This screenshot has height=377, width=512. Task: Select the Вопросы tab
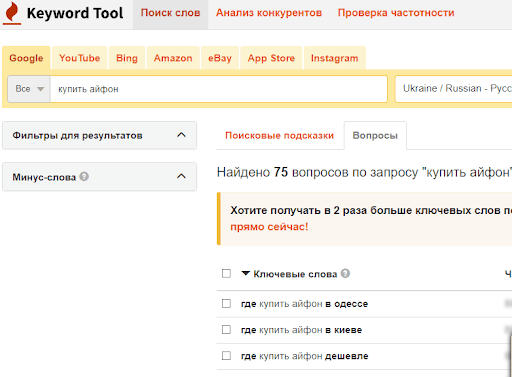375,135
